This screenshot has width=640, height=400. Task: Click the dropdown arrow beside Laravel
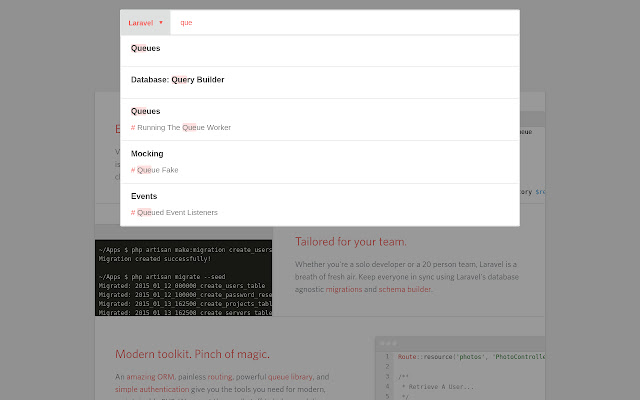click(x=161, y=23)
